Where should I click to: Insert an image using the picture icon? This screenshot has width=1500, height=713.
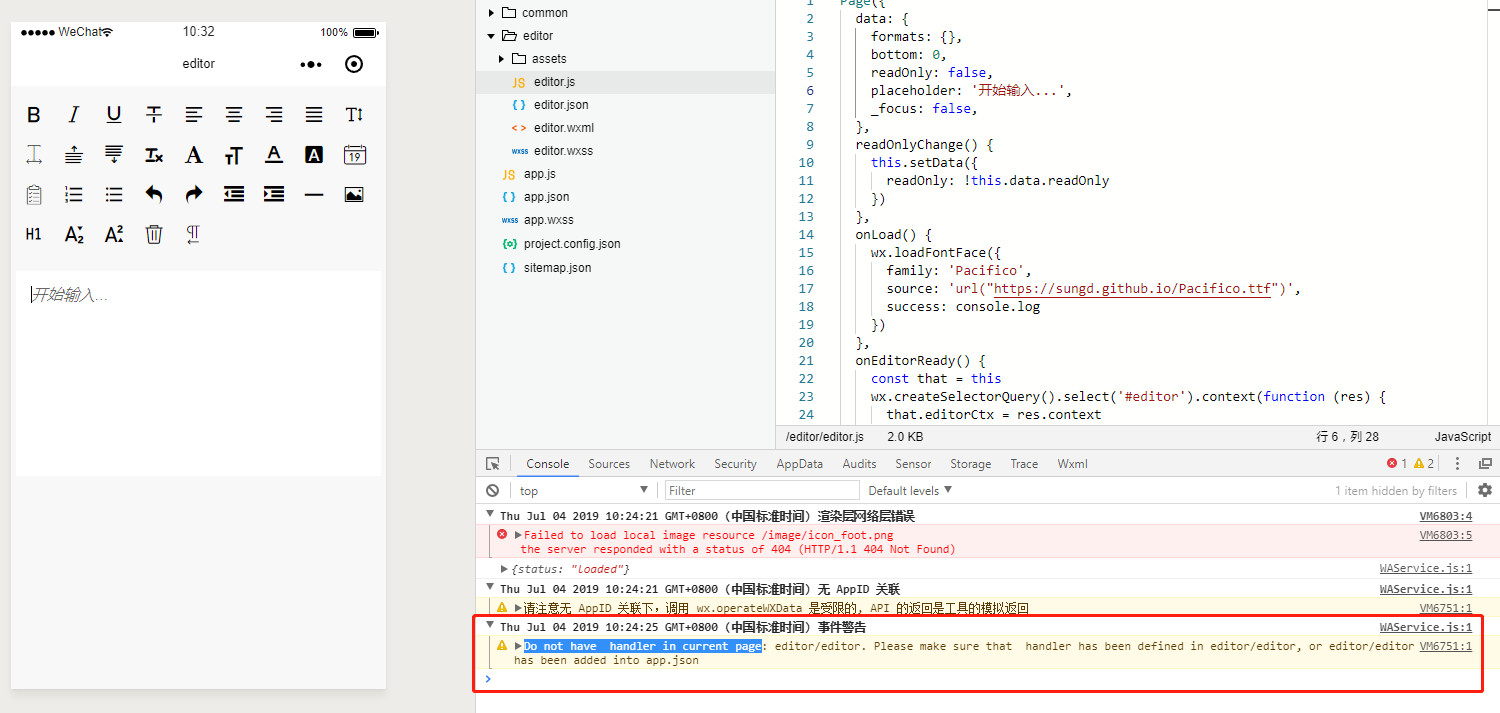click(x=353, y=194)
